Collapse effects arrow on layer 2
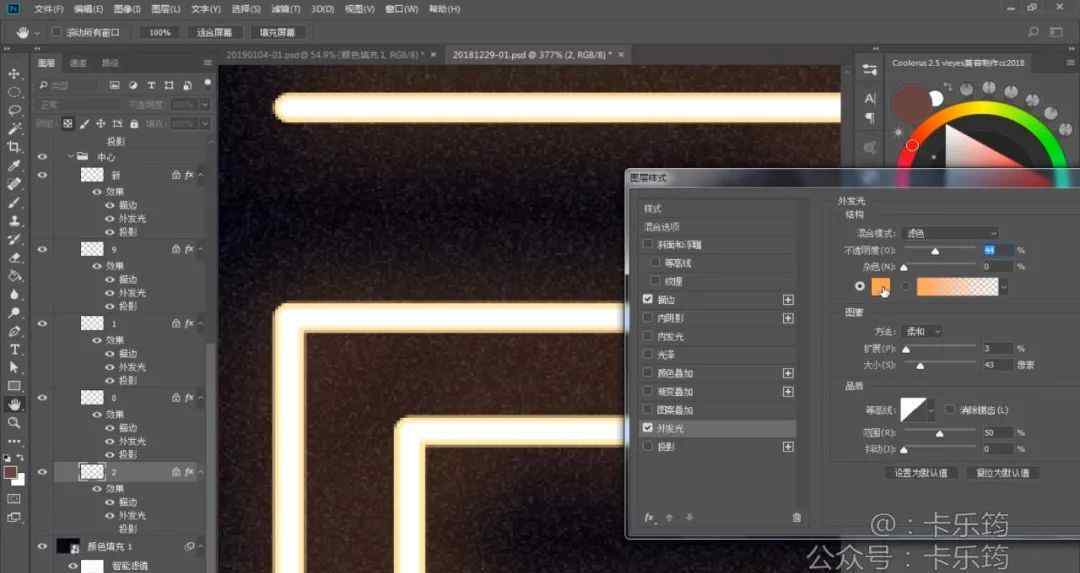 [200, 472]
